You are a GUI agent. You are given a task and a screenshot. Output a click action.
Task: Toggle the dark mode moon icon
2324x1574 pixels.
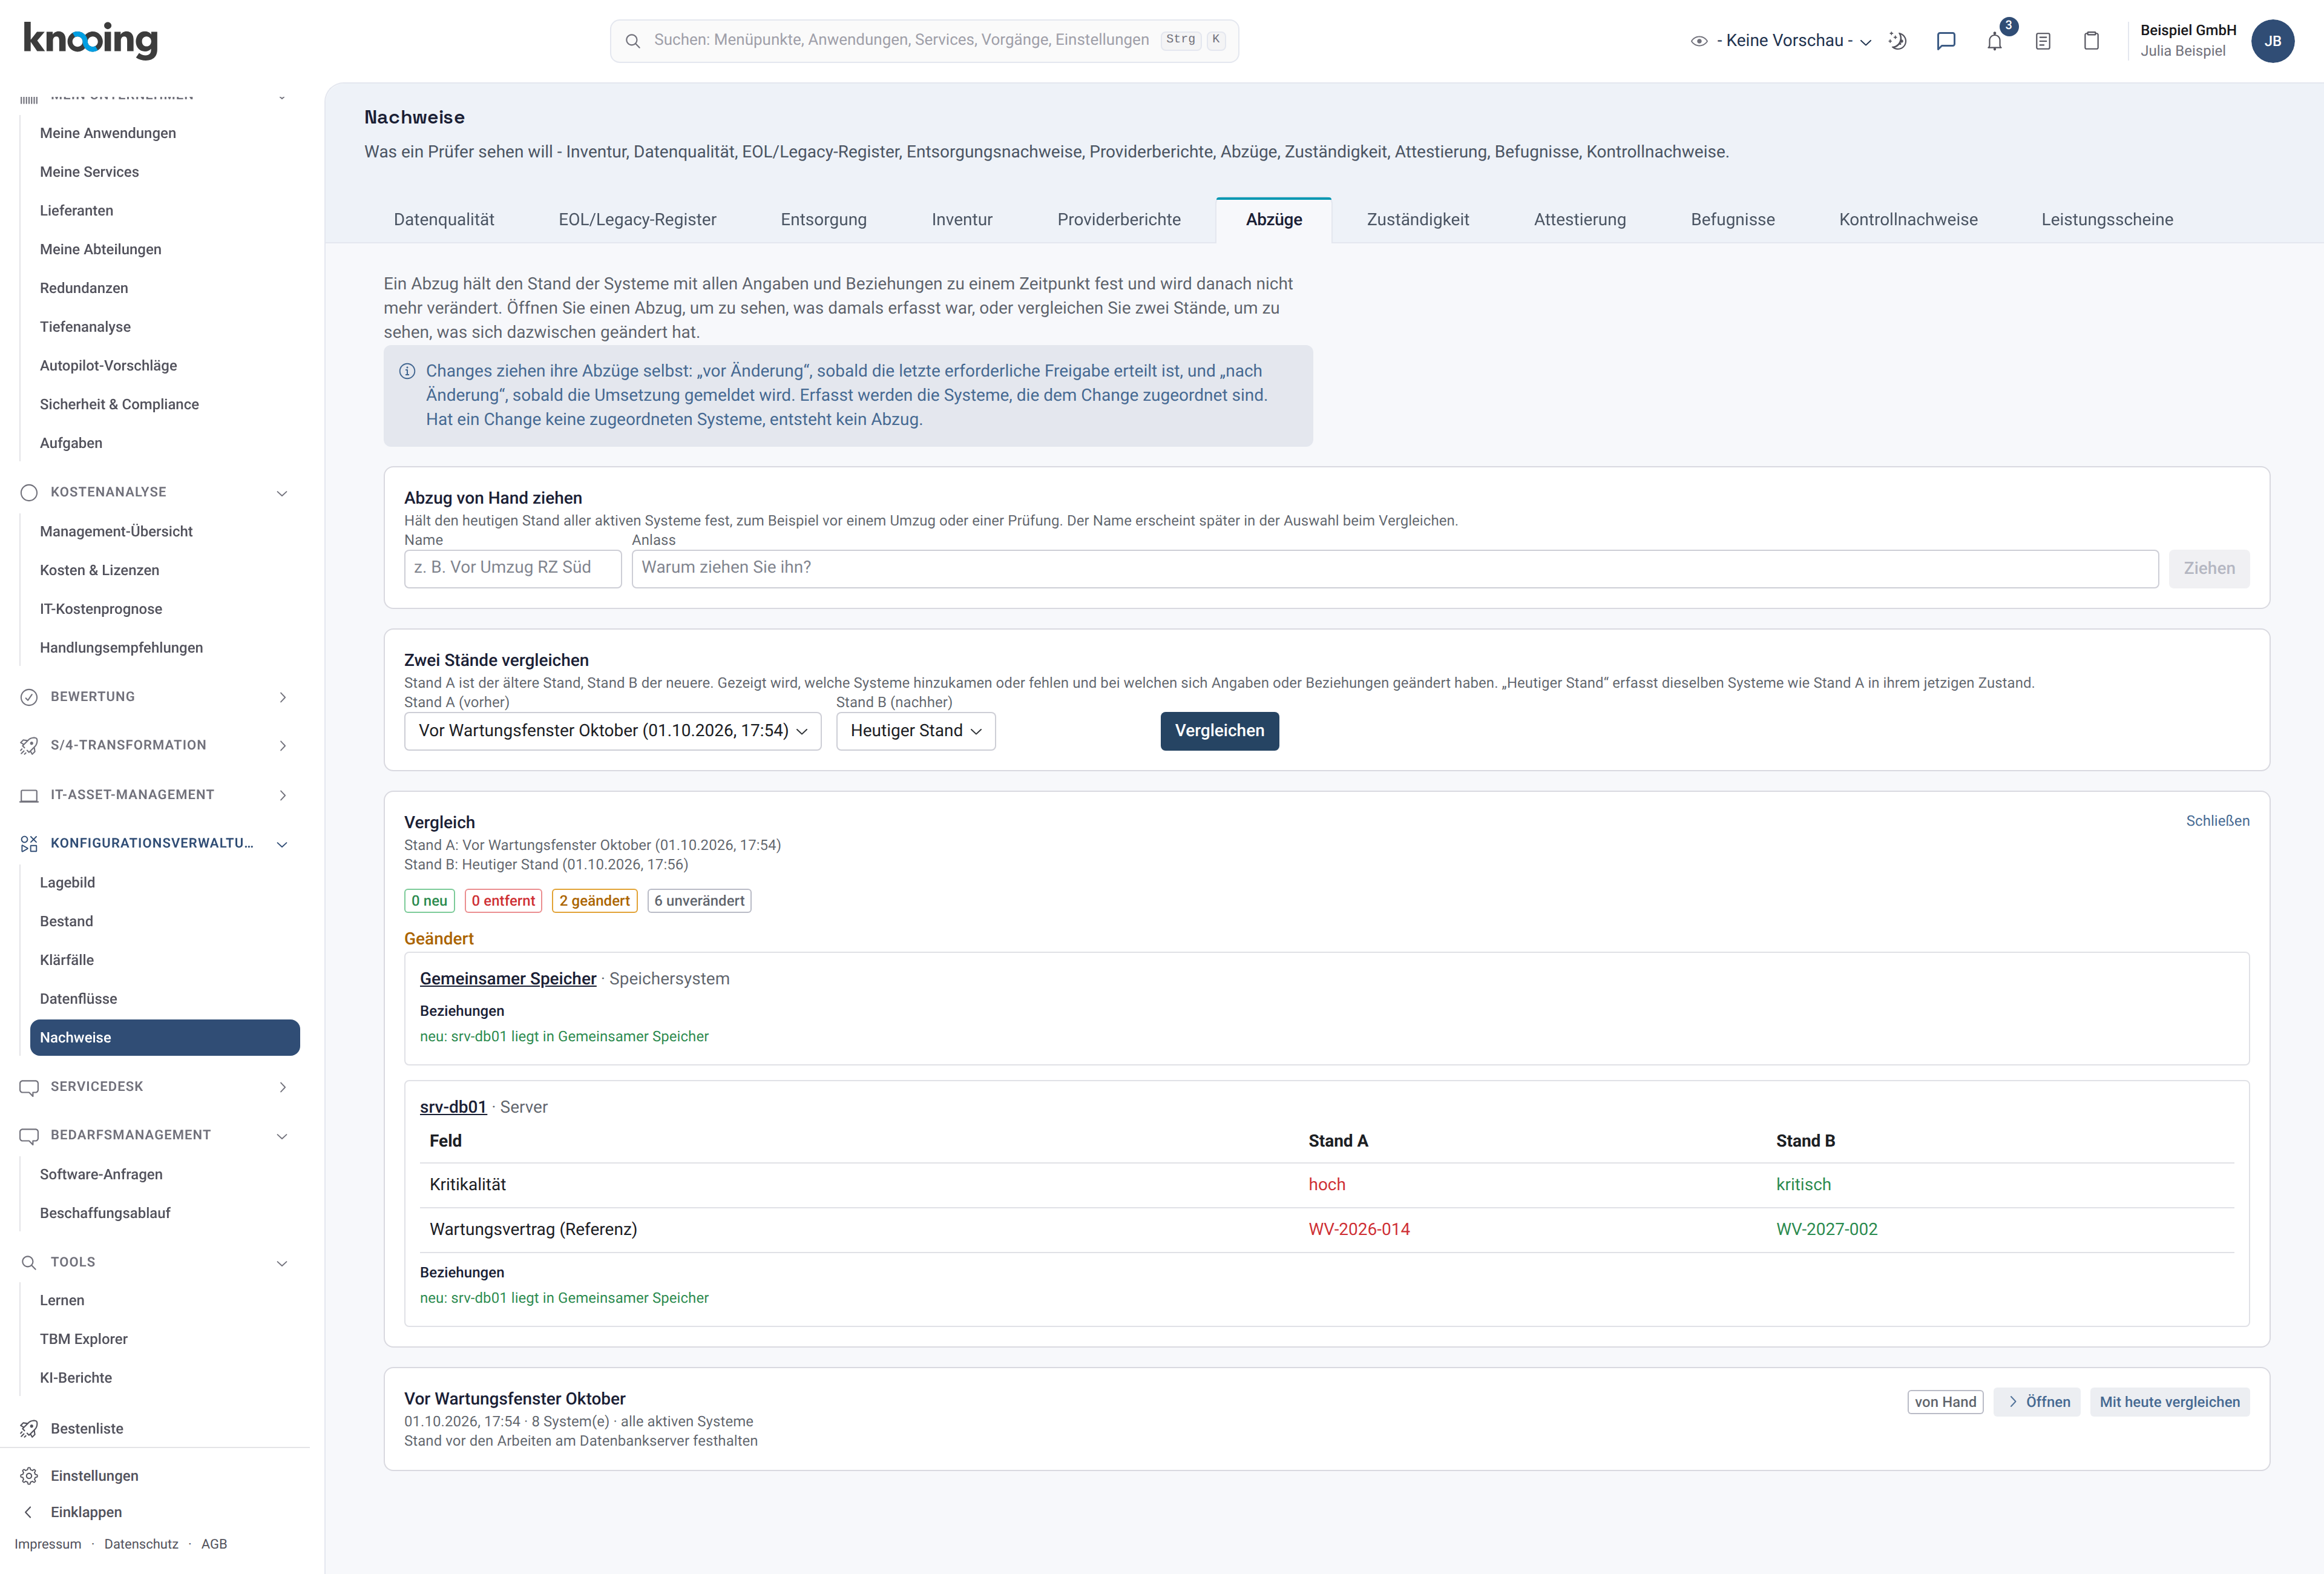pos(1897,41)
